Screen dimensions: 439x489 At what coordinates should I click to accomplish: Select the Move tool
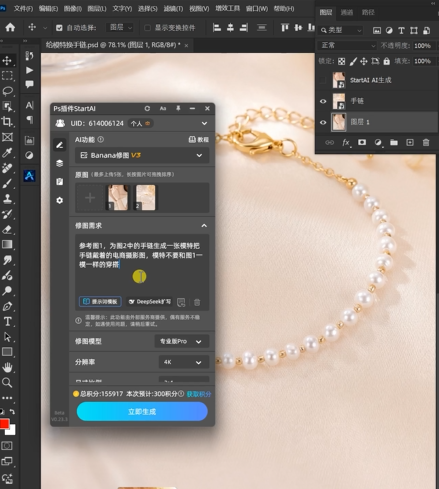pyautogui.click(x=7, y=61)
